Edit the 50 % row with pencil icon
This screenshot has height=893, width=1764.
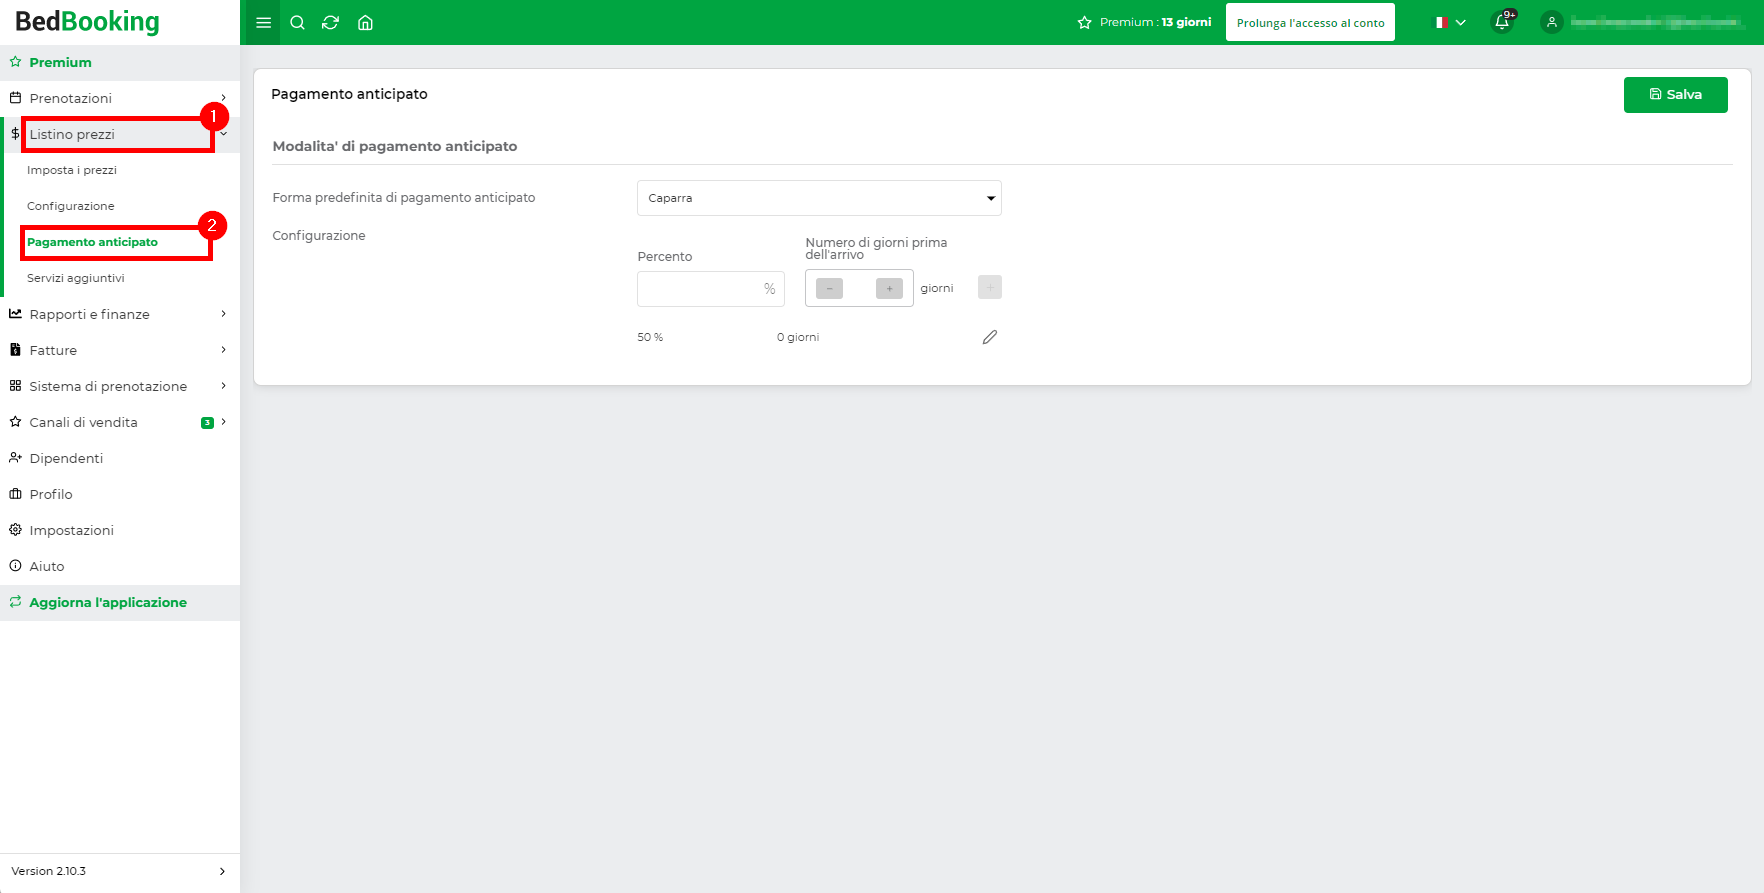pyautogui.click(x=990, y=337)
